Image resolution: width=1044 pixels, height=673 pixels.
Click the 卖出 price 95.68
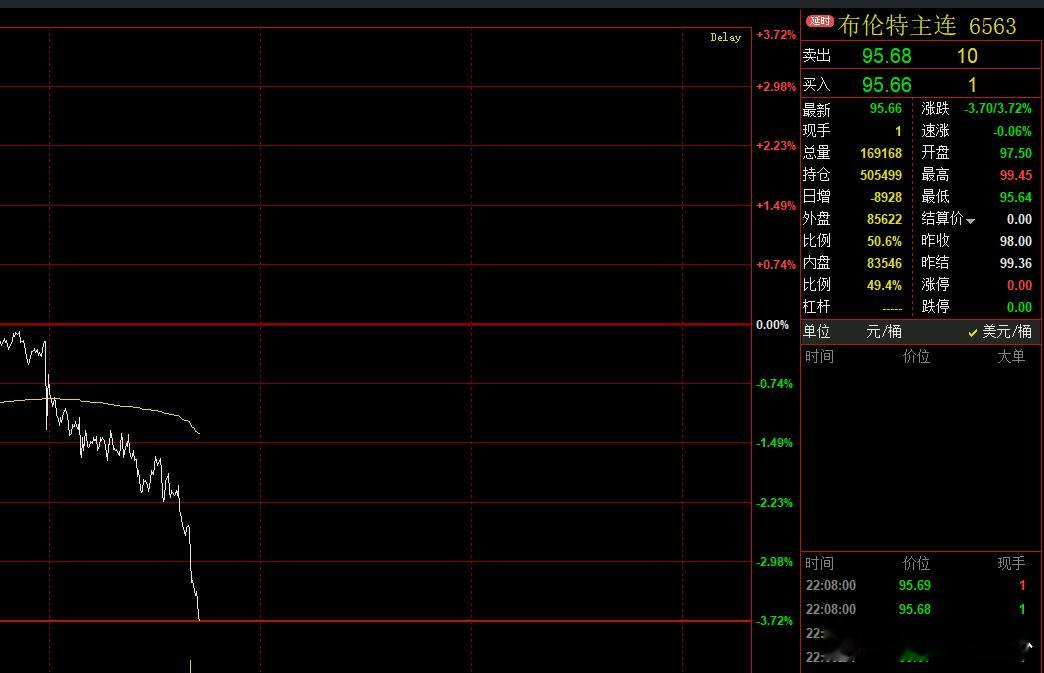tap(886, 56)
